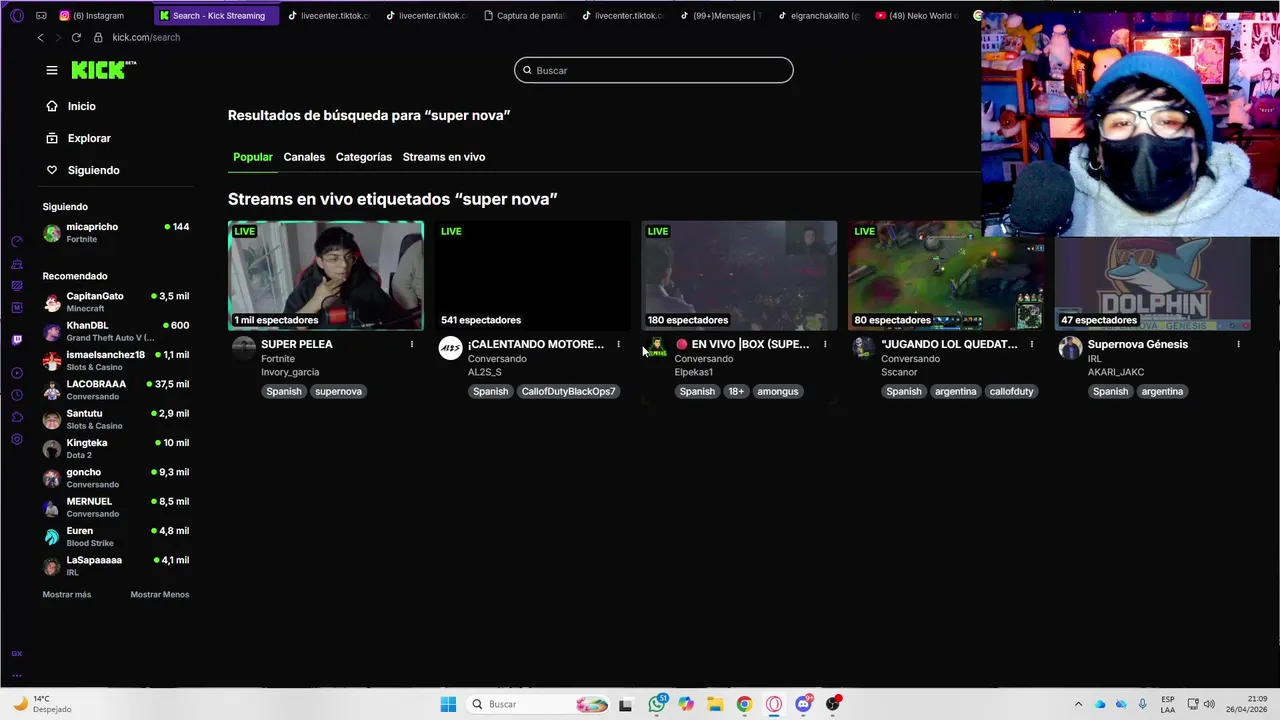Open options menu for JUGANDO LOL stream

point(1032,344)
